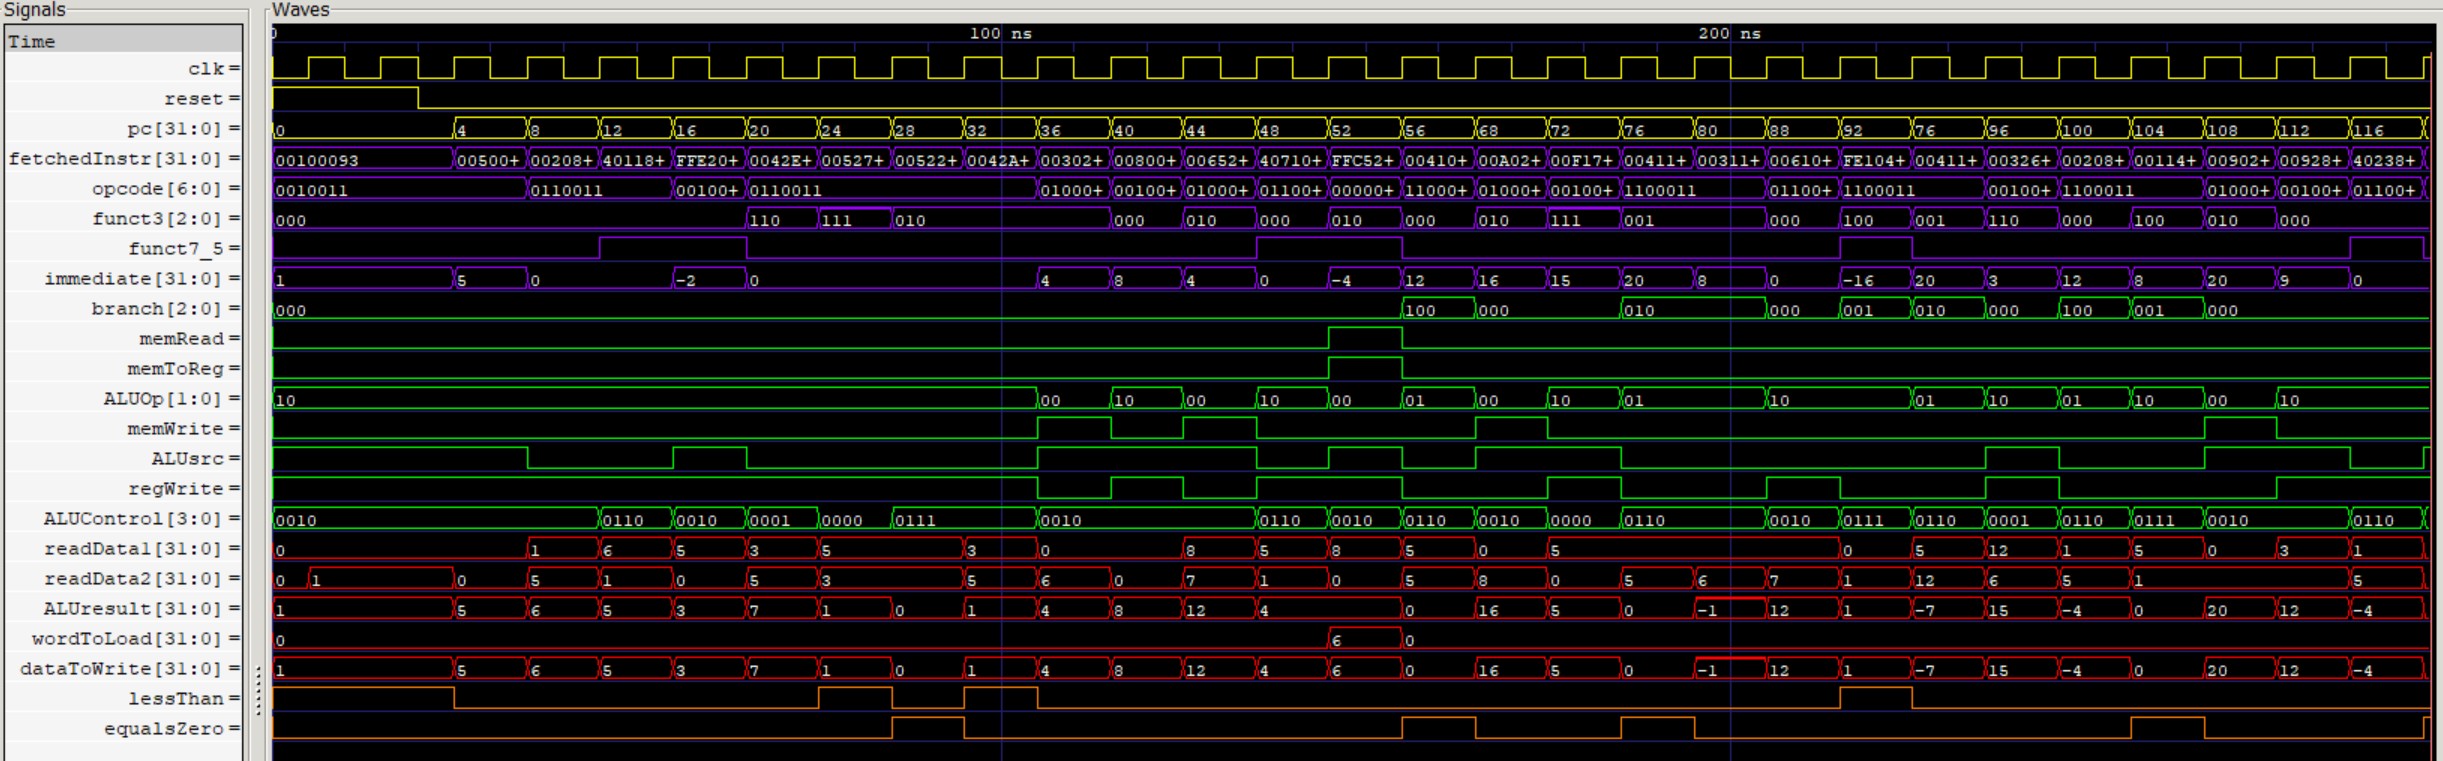Image resolution: width=2443 pixels, height=761 pixels.
Task: Click pc waveform value 88
Action: 1780,130
